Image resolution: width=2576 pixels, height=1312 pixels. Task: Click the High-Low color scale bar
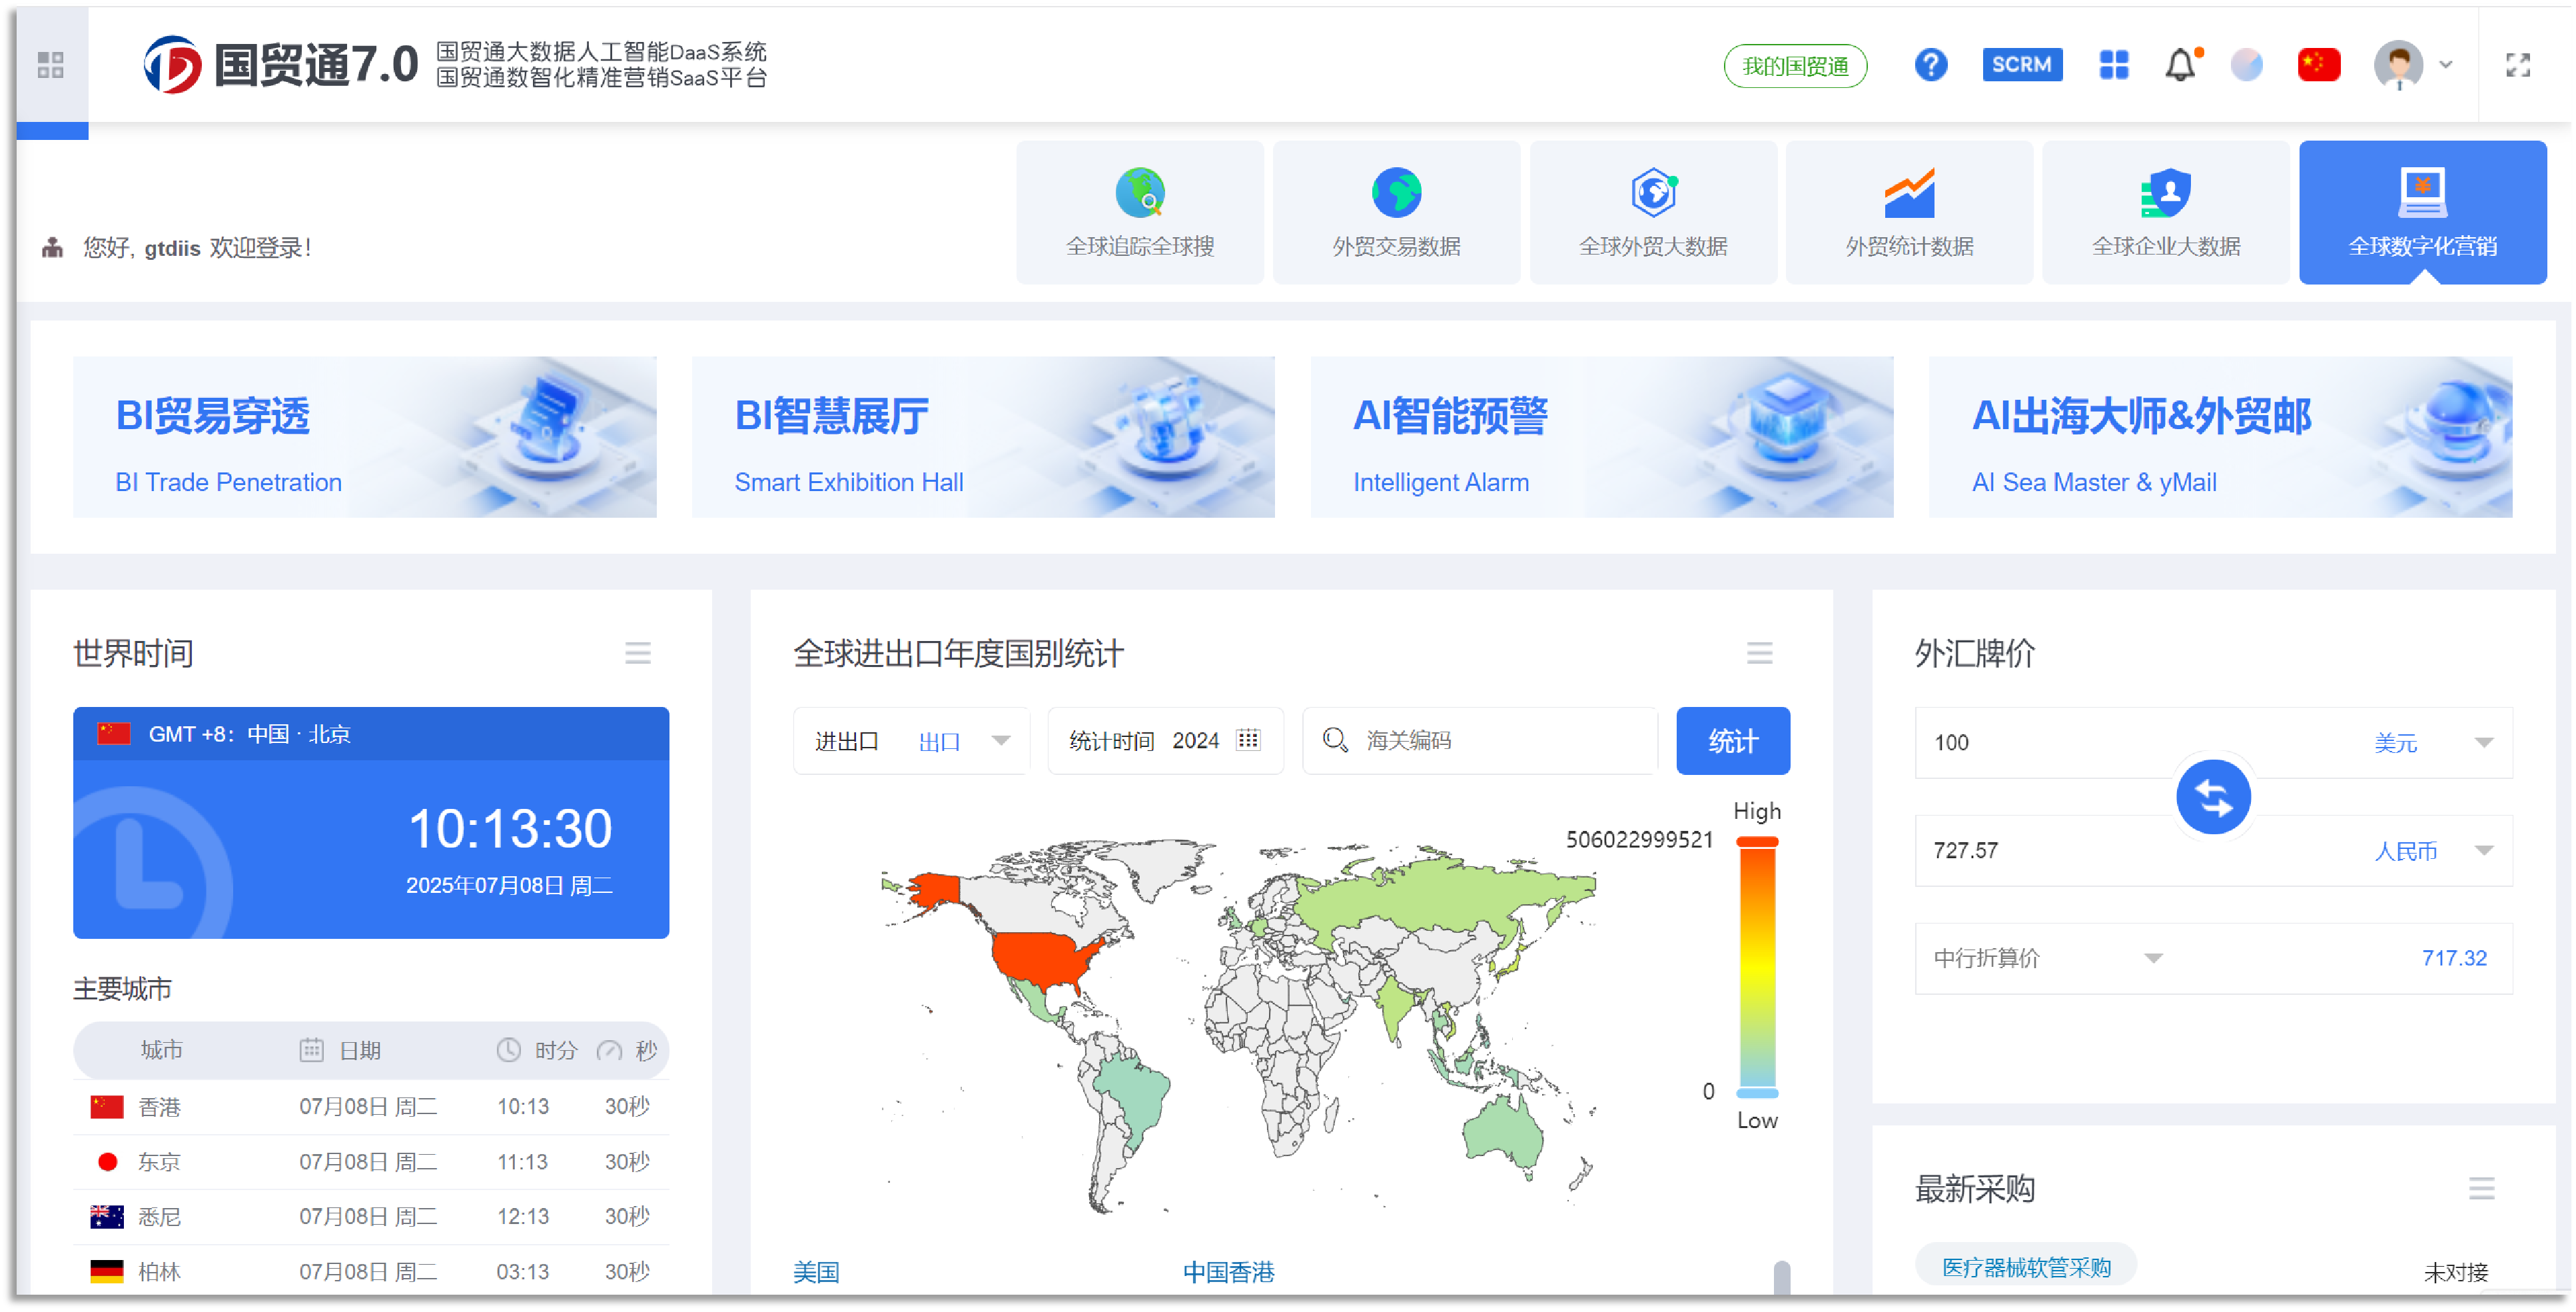click(x=1756, y=965)
